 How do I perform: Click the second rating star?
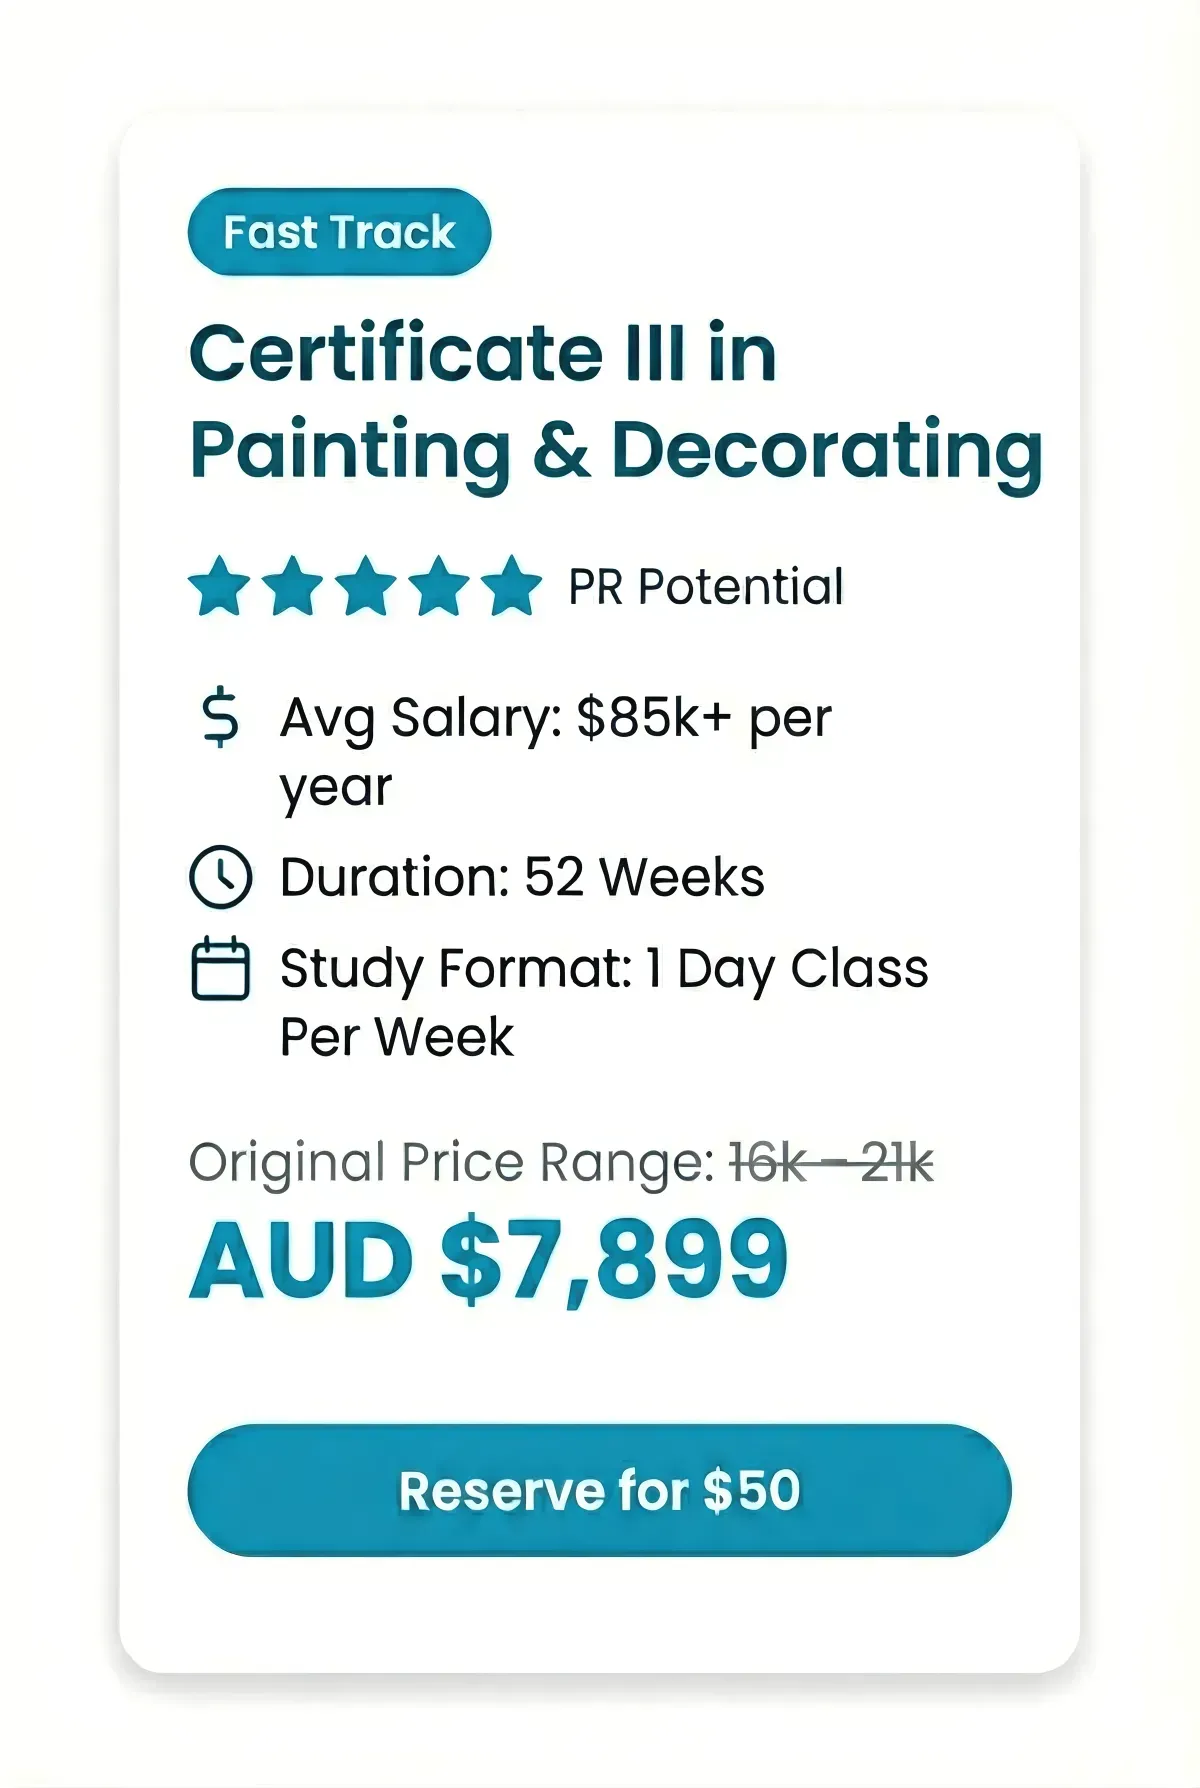pos(292,586)
